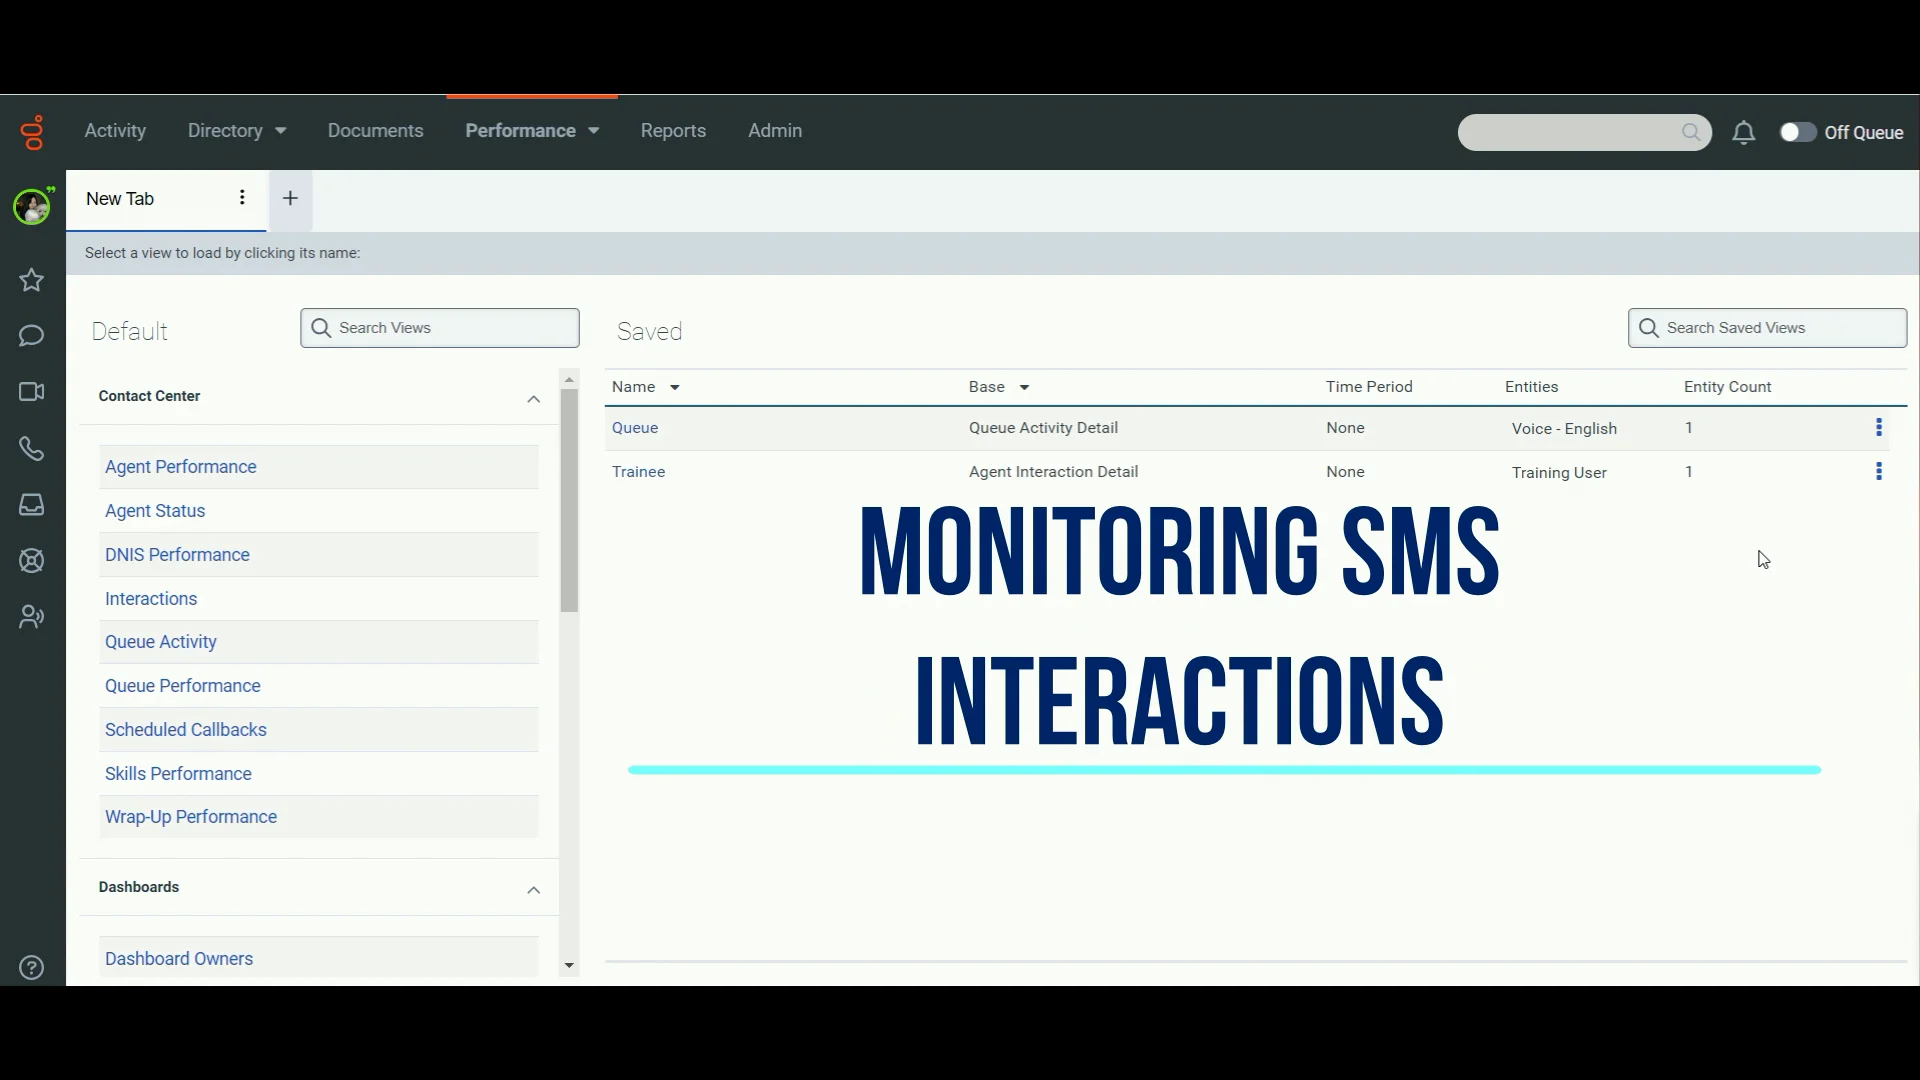Collapse the Dashboards section
The width and height of the screenshot is (1920, 1080).
[533, 890]
